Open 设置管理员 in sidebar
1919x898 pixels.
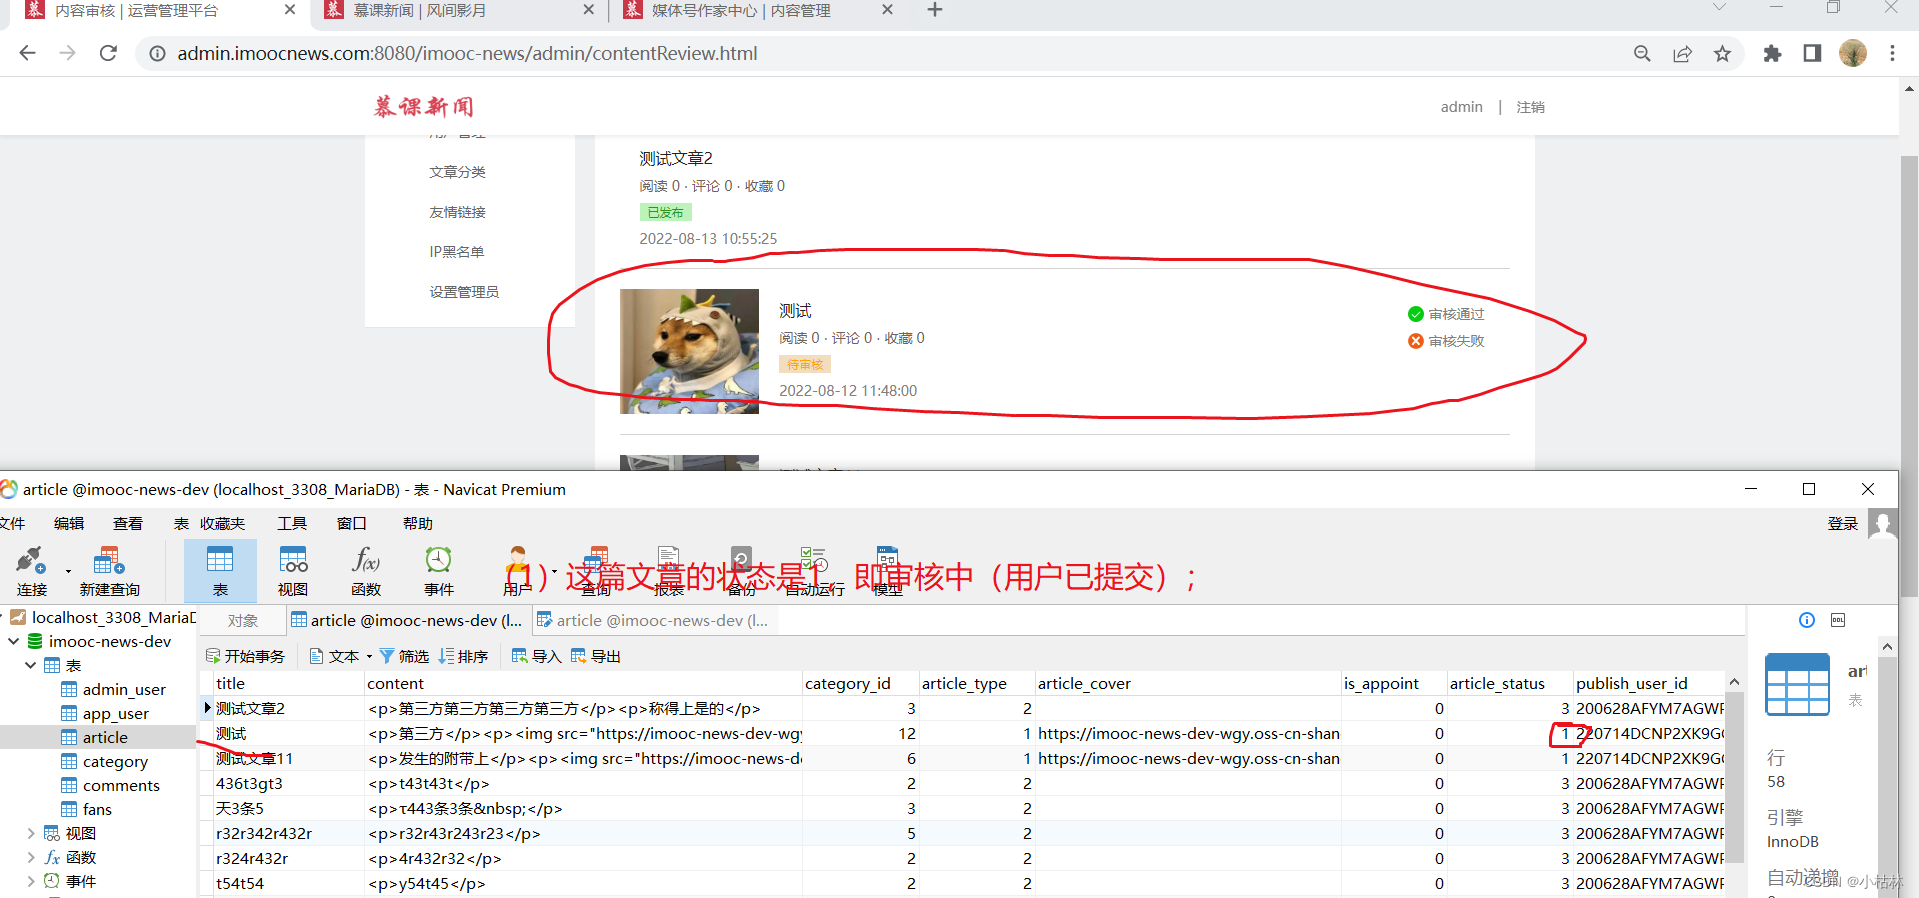click(x=464, y=292)
